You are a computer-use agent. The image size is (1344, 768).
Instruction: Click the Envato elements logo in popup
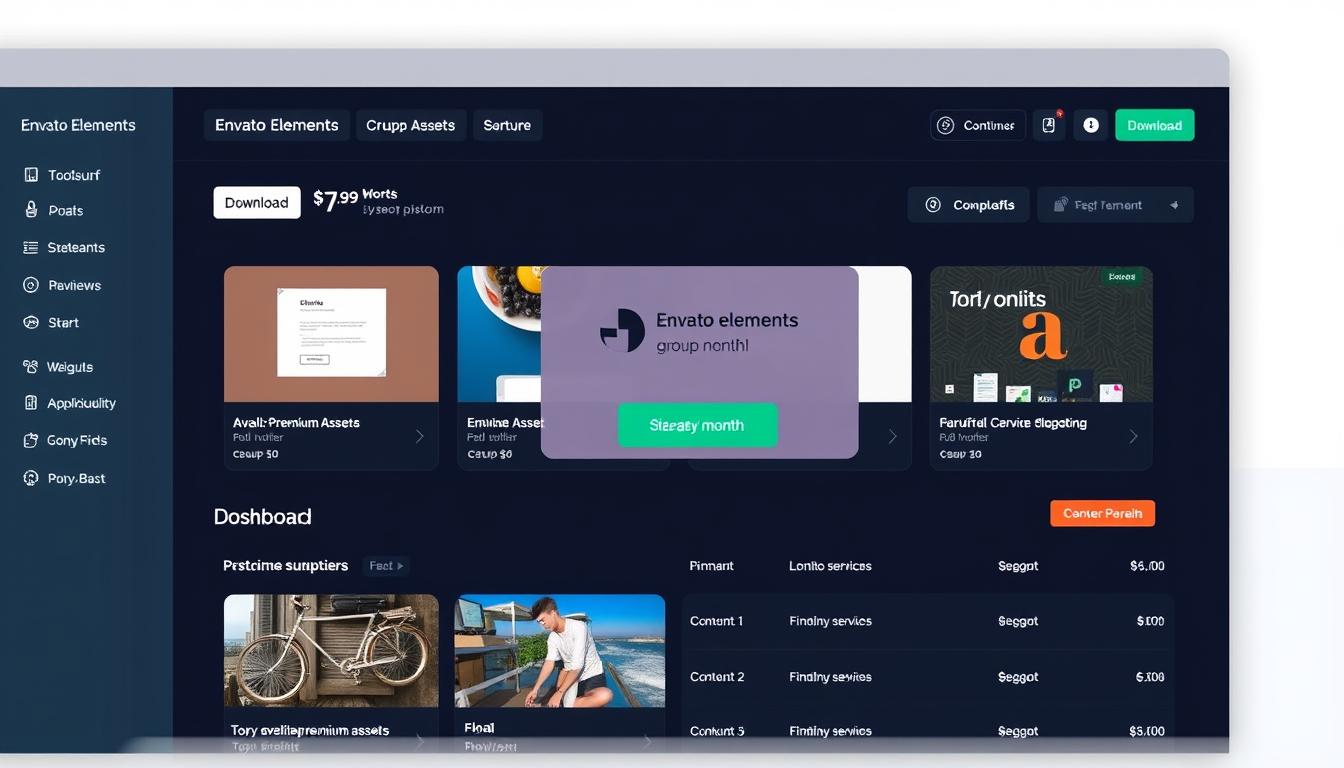pyautogui.click(x=622, y=331)
